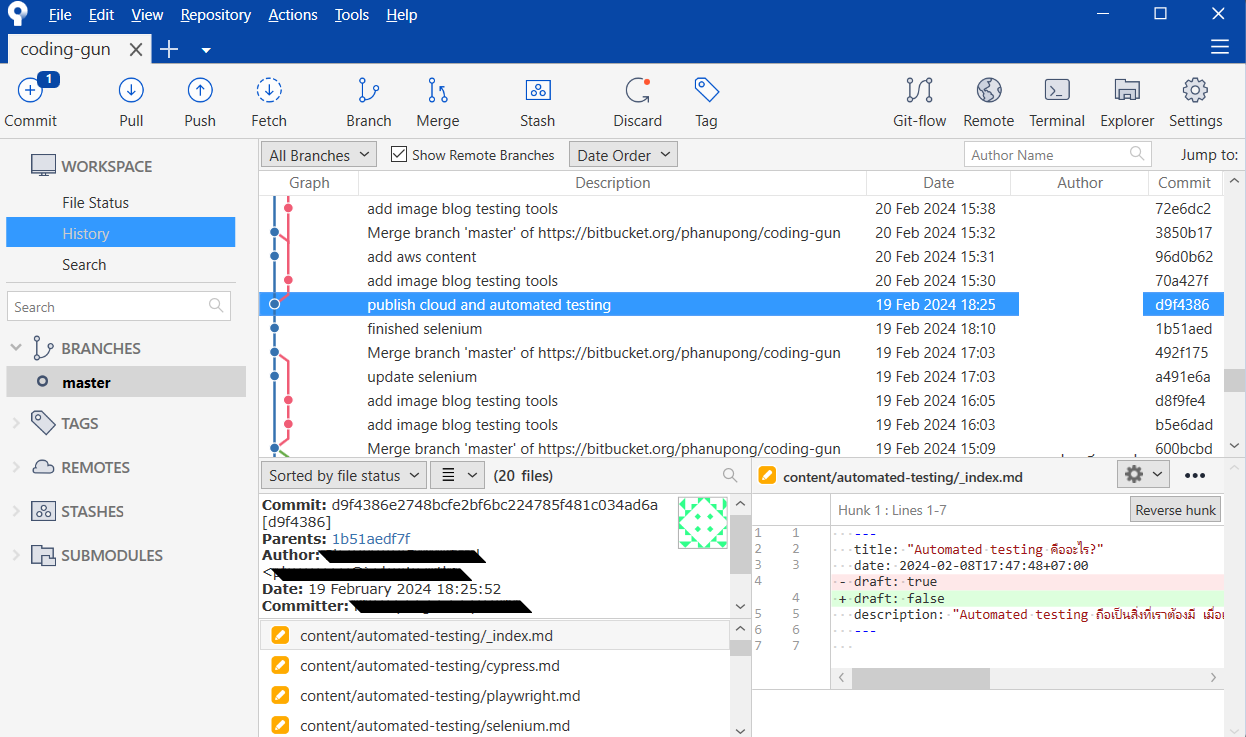Open the Help menu
The height and width of the screenshot is (737, 1246).
click(x=401, y=15)
